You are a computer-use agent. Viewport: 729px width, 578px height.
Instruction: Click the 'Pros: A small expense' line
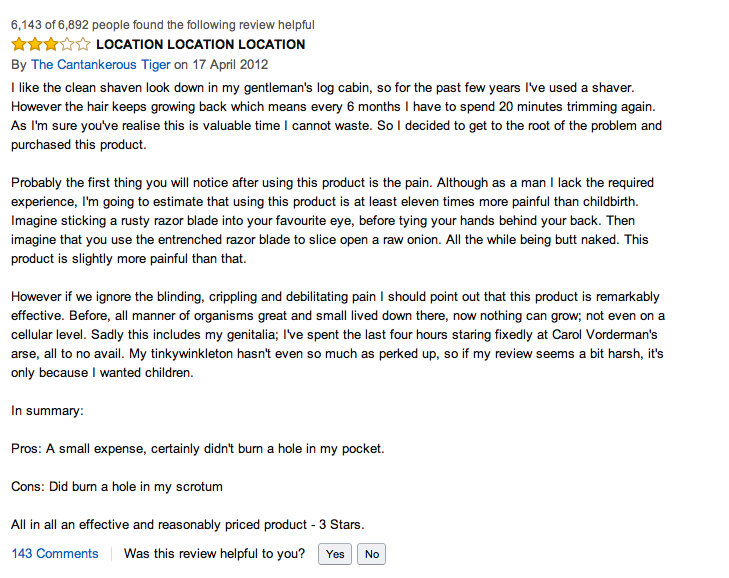point(198,449)
